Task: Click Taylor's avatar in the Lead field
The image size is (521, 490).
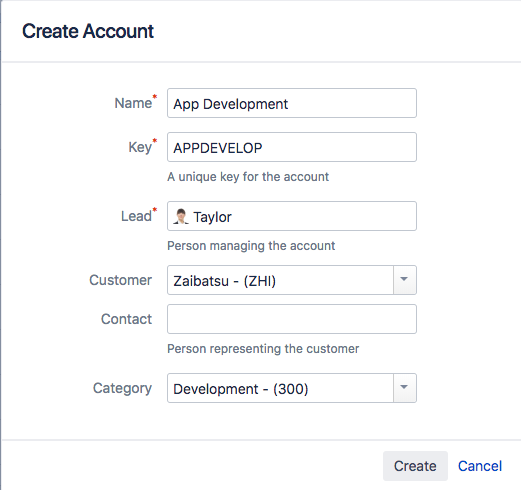Action: coord(181,217)
